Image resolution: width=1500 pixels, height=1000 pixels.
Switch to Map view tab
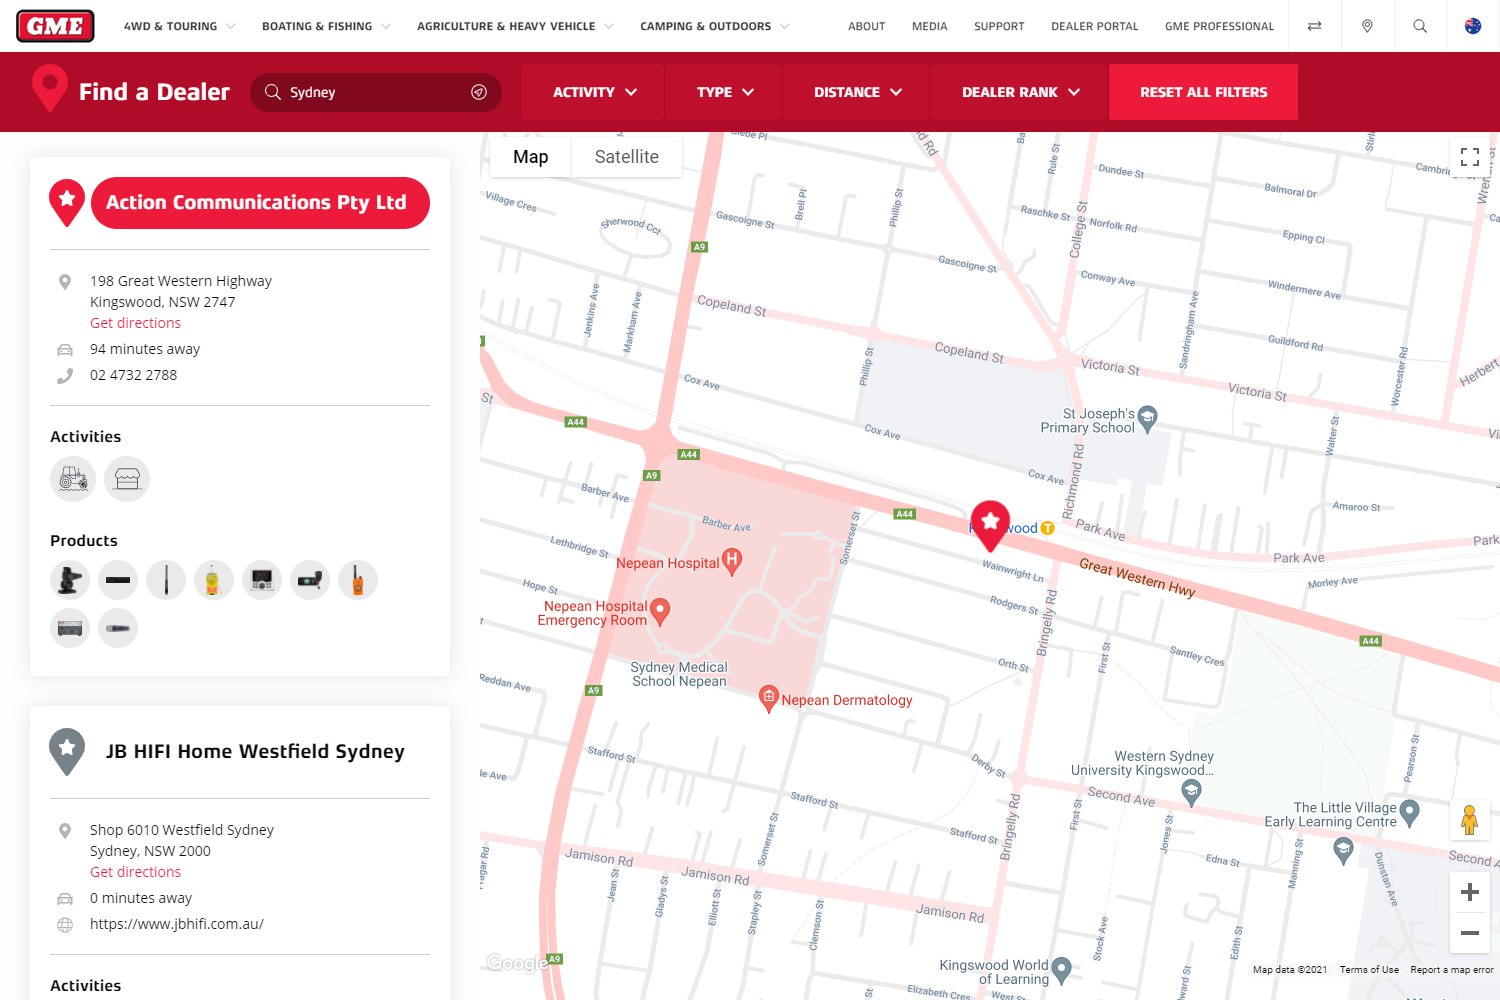tap(530, 157)
